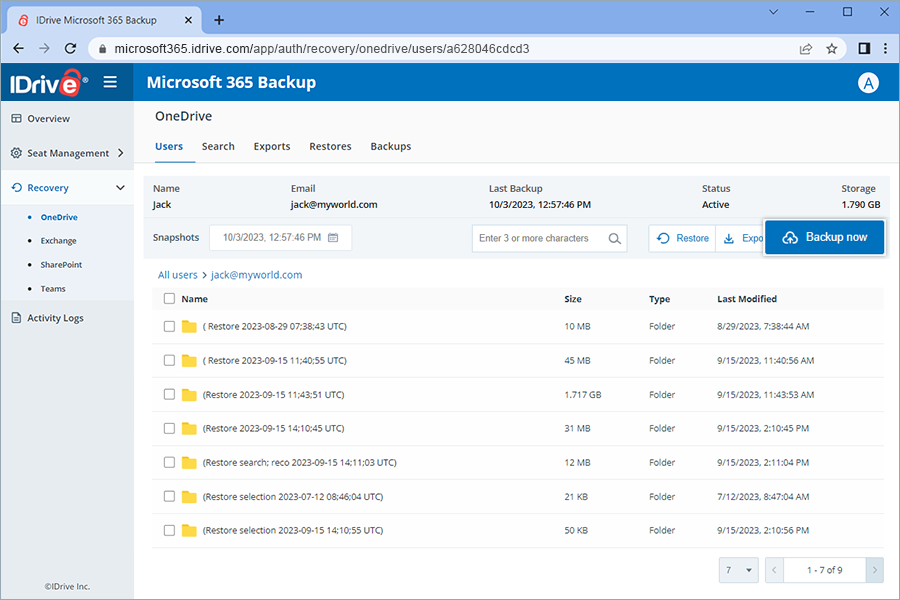Open Chrome's three-dot menu

point(886,49)
